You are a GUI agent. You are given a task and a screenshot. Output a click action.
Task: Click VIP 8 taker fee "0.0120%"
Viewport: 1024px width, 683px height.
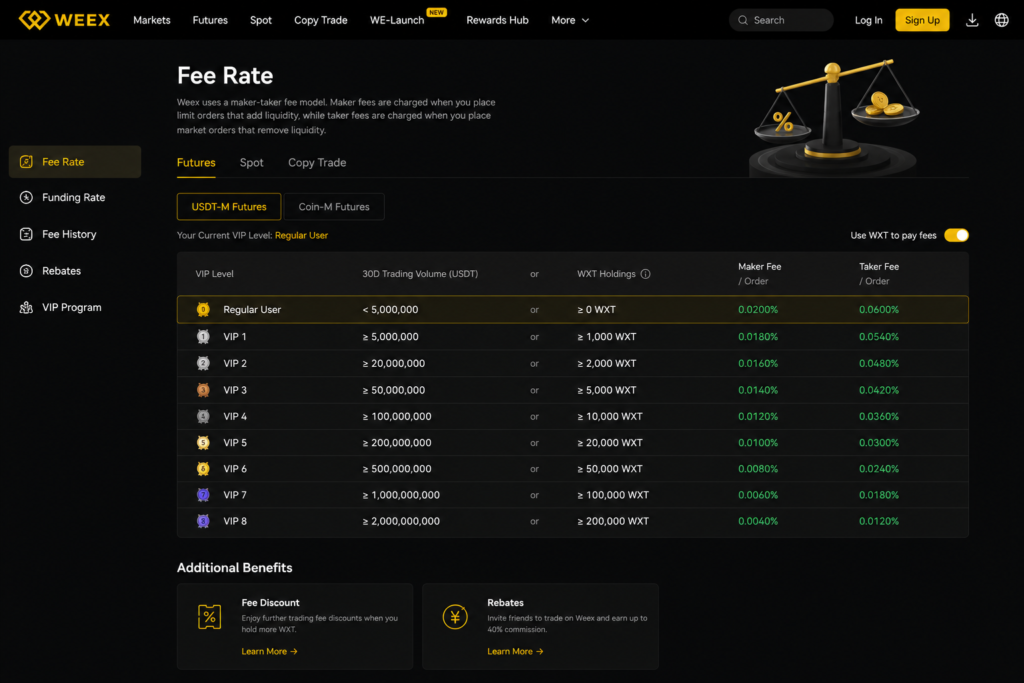(x=878, y=521)
